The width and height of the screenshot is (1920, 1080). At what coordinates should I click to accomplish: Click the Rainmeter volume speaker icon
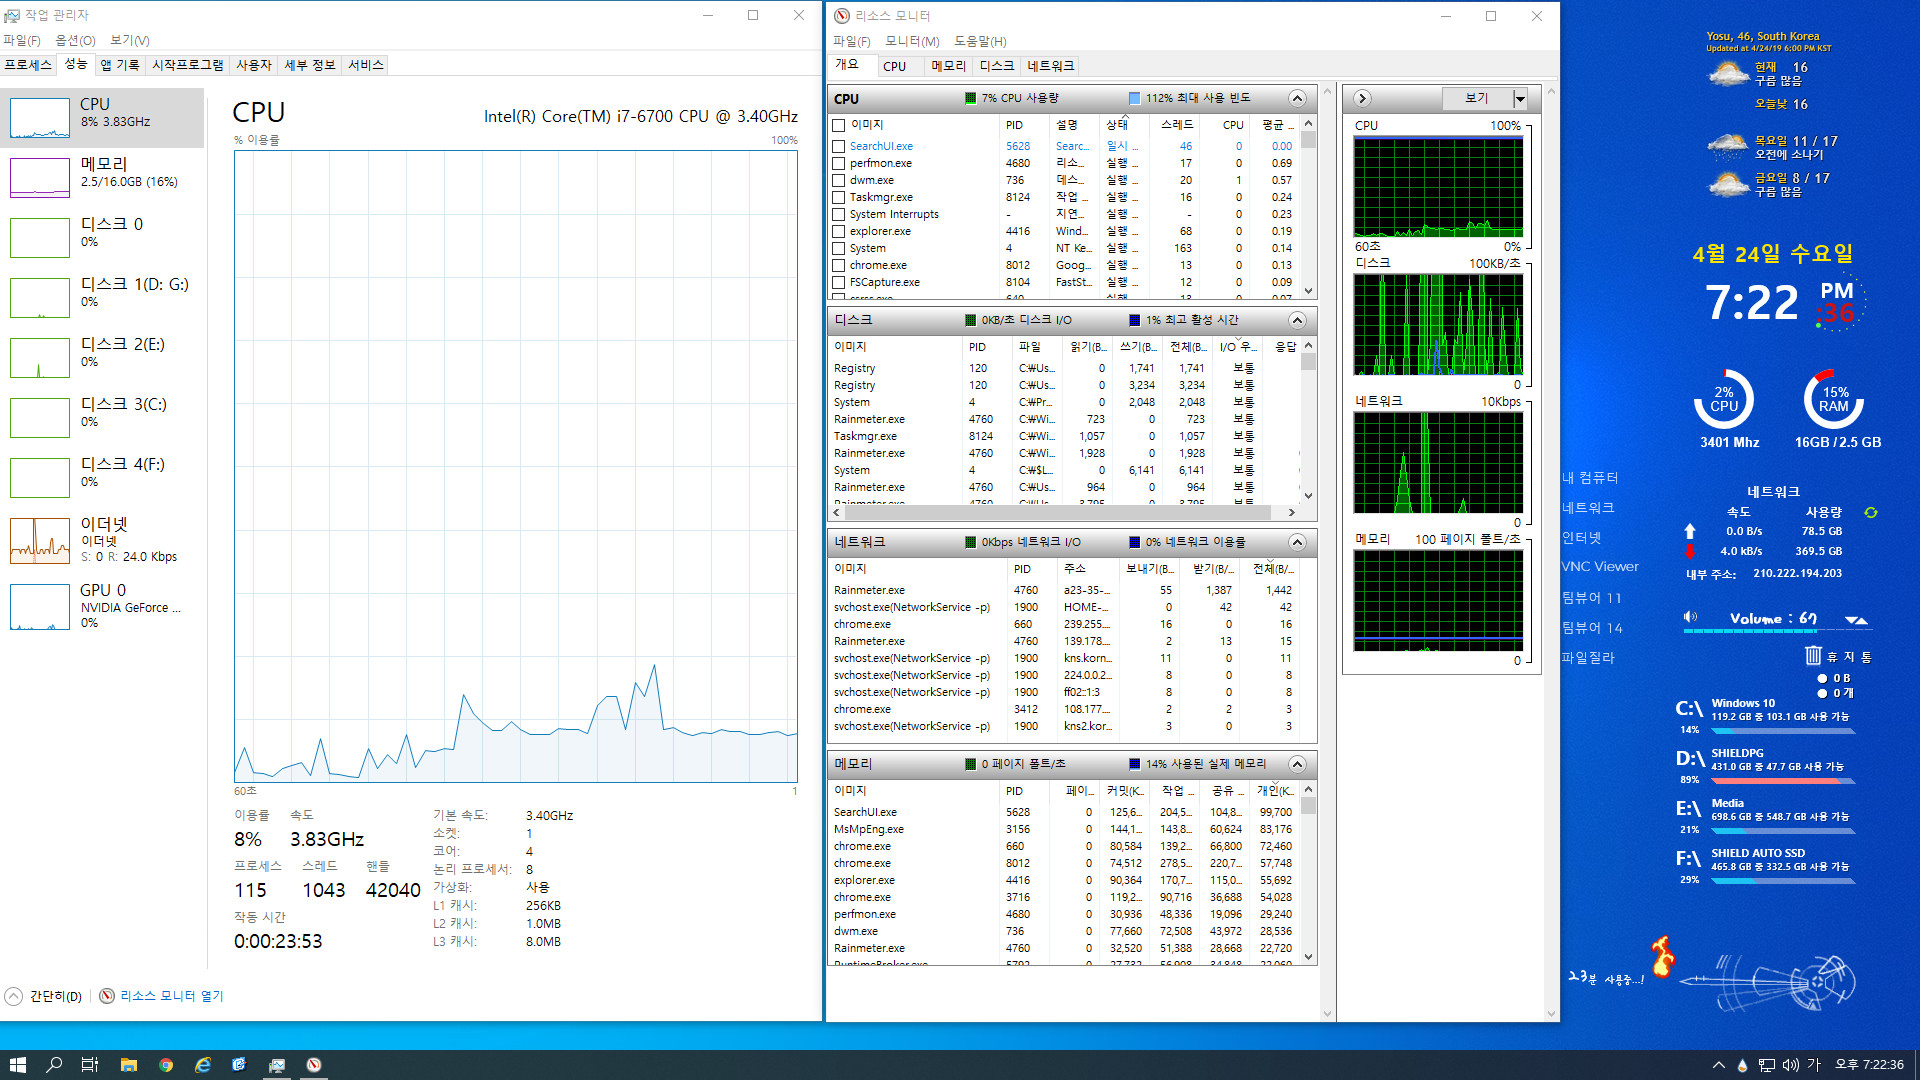click(x=1690, y=617)
